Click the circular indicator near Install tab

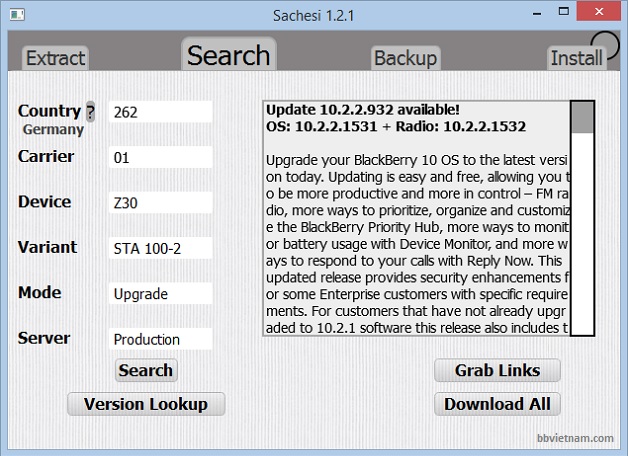click(605, 44)
